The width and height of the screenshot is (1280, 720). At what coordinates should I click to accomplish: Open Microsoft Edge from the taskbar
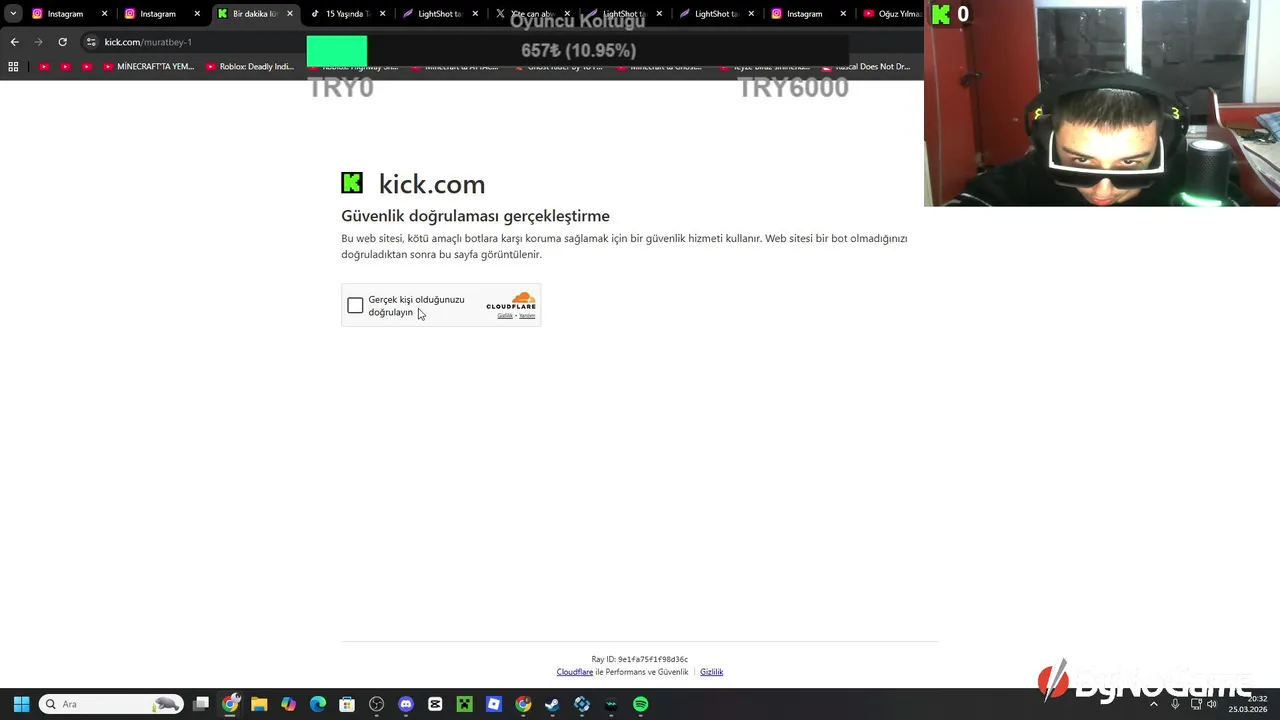point(318,704)
